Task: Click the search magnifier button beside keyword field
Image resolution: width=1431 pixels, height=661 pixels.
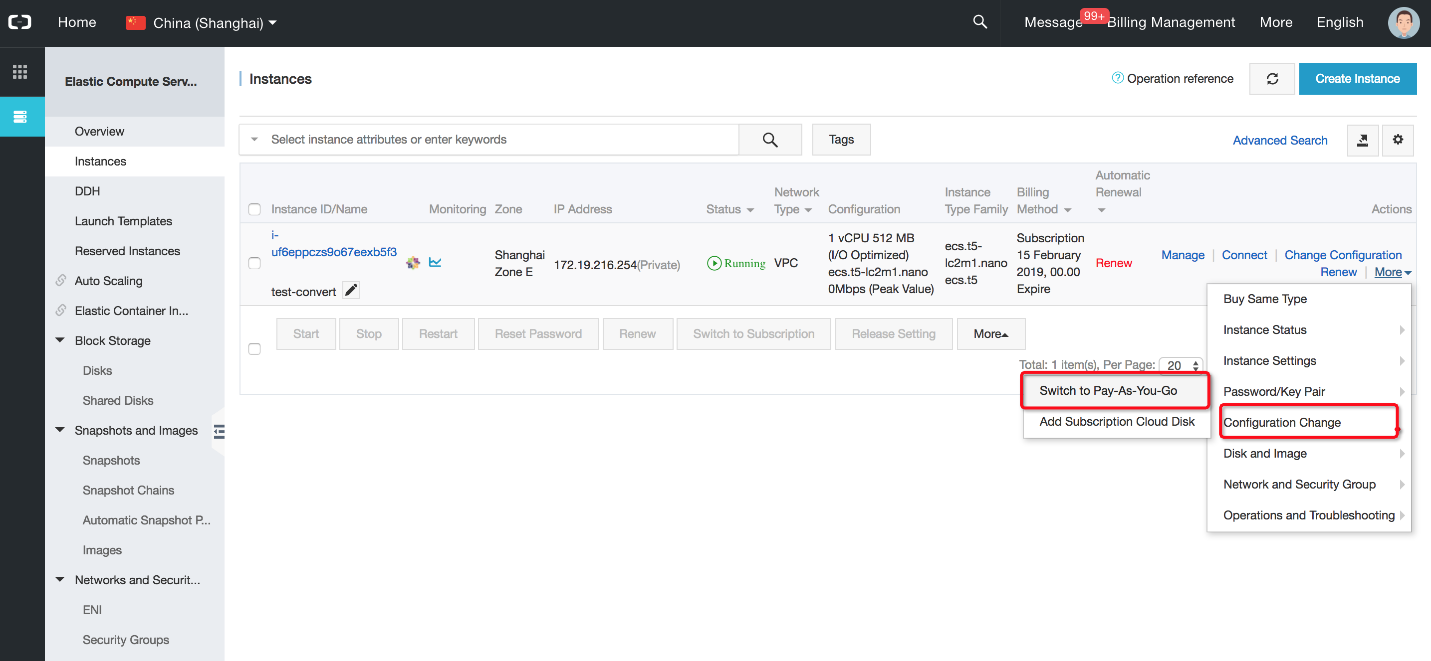Action: click(770, 140)
